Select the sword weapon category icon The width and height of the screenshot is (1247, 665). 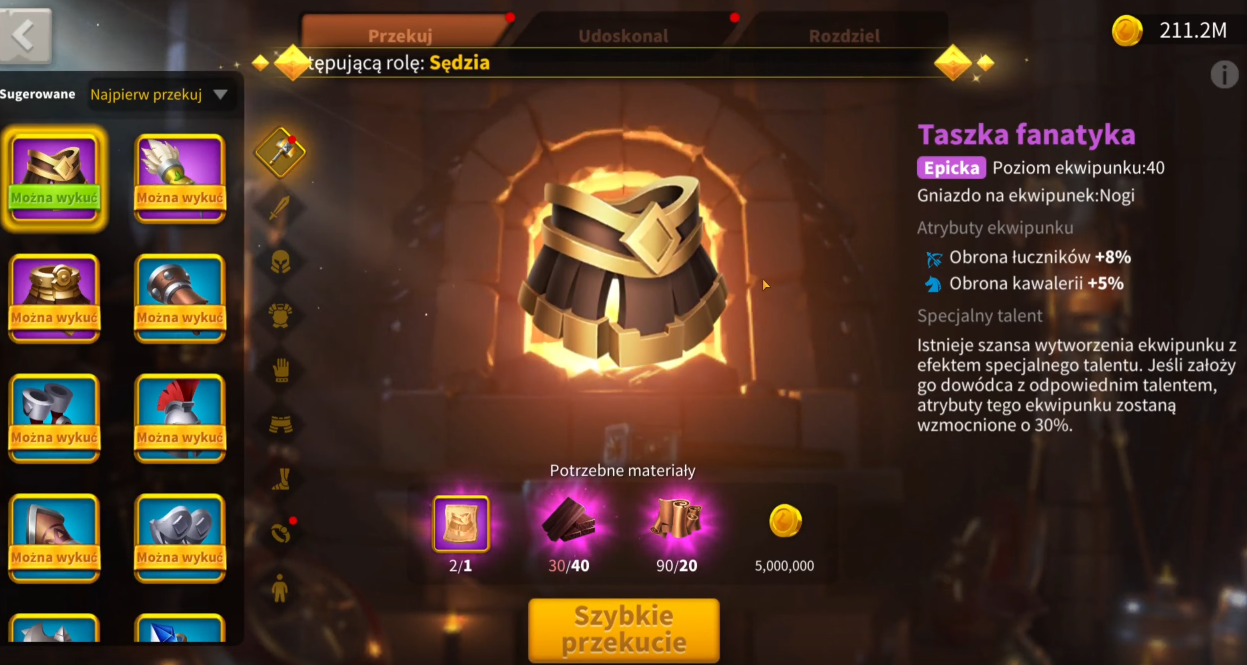[x=280, y=208]
